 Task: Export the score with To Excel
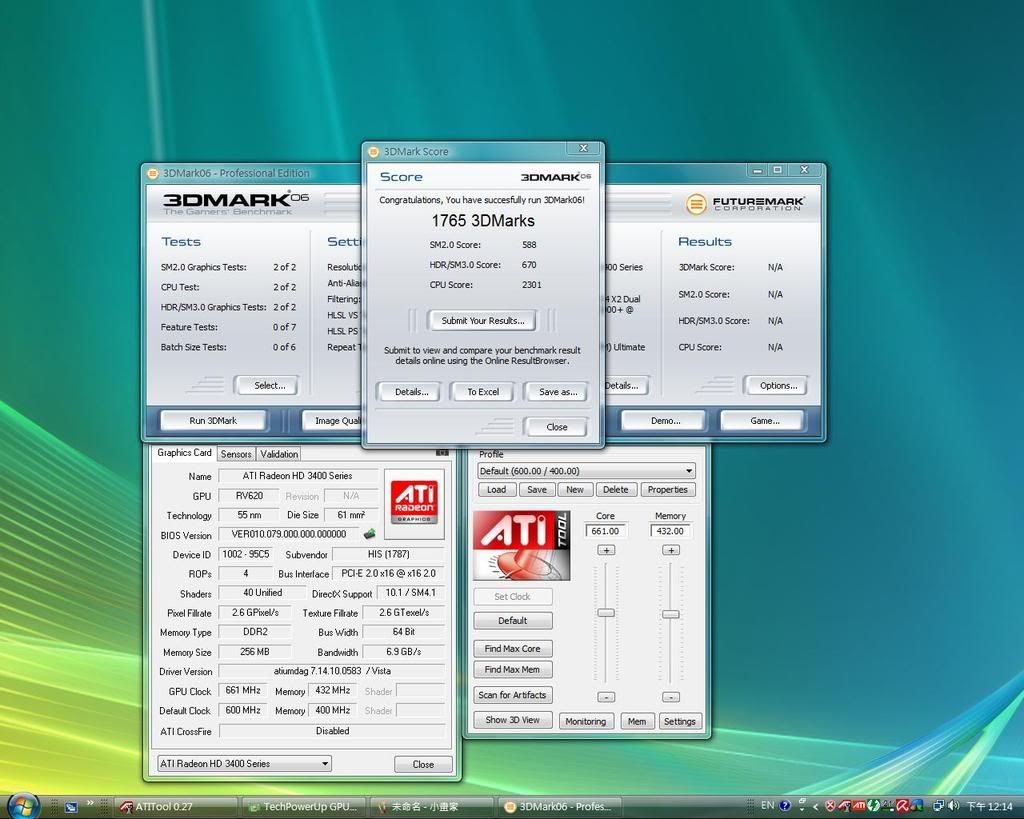pos(483,392)
